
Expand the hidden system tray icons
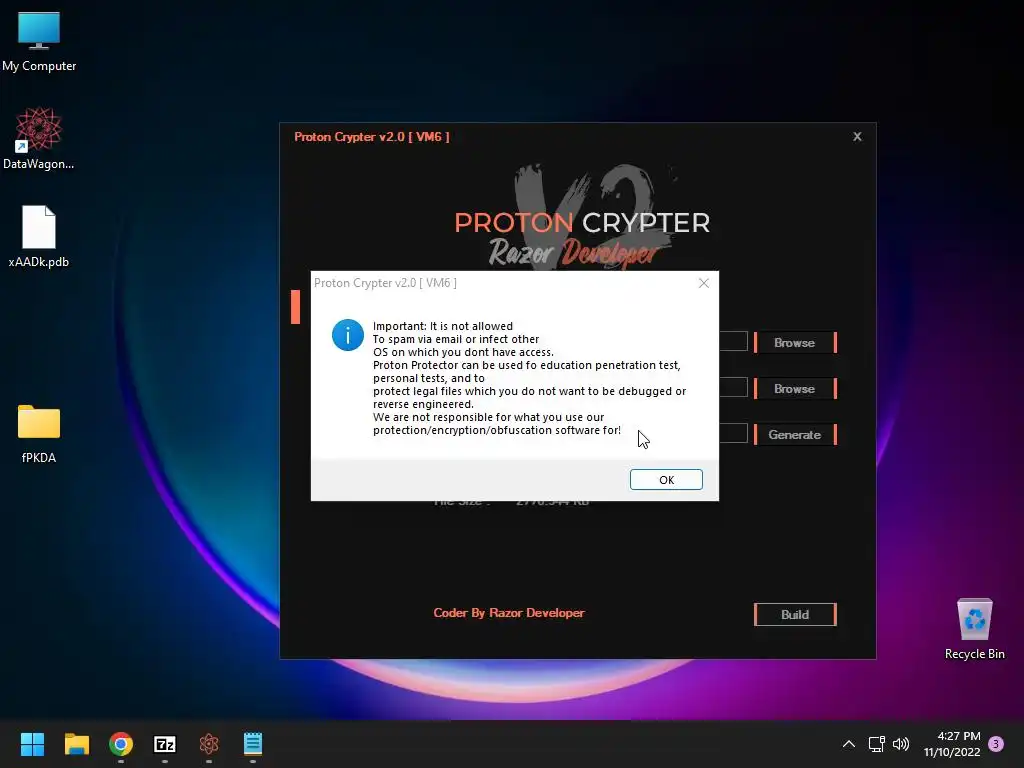pyautogui.click(x=848, y=744)
